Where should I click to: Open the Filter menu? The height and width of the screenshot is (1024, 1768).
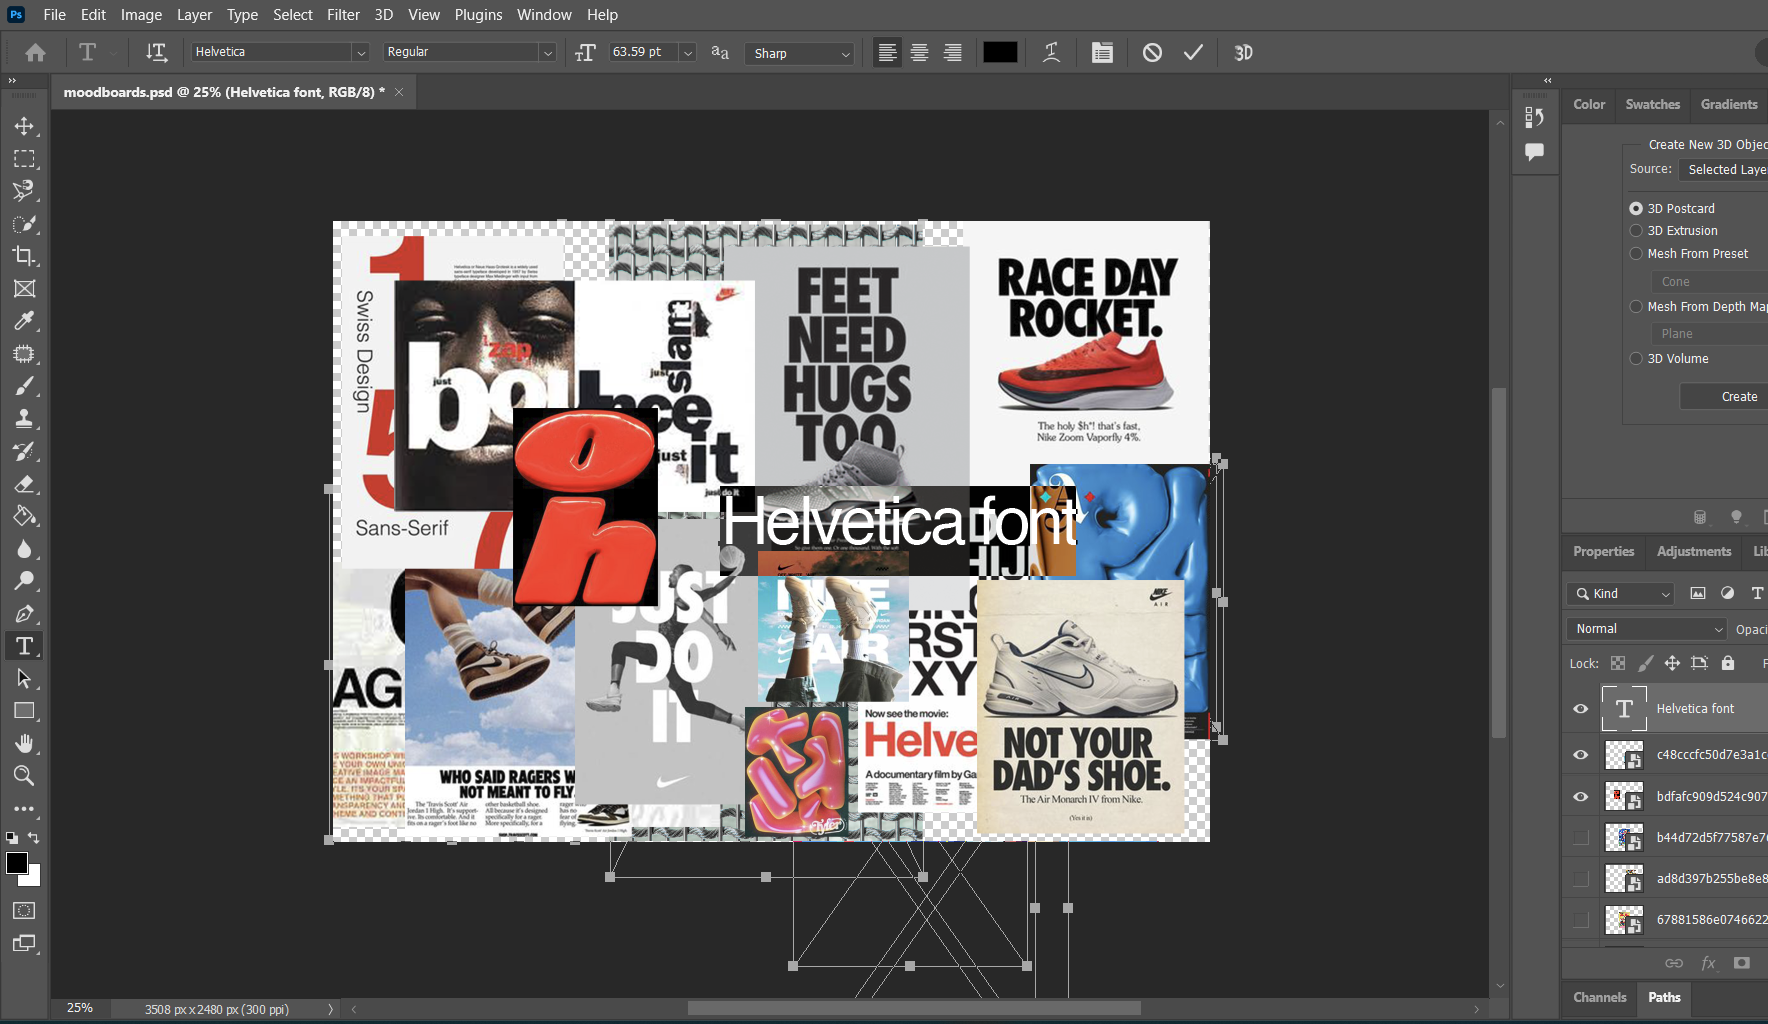pos(343,15)
